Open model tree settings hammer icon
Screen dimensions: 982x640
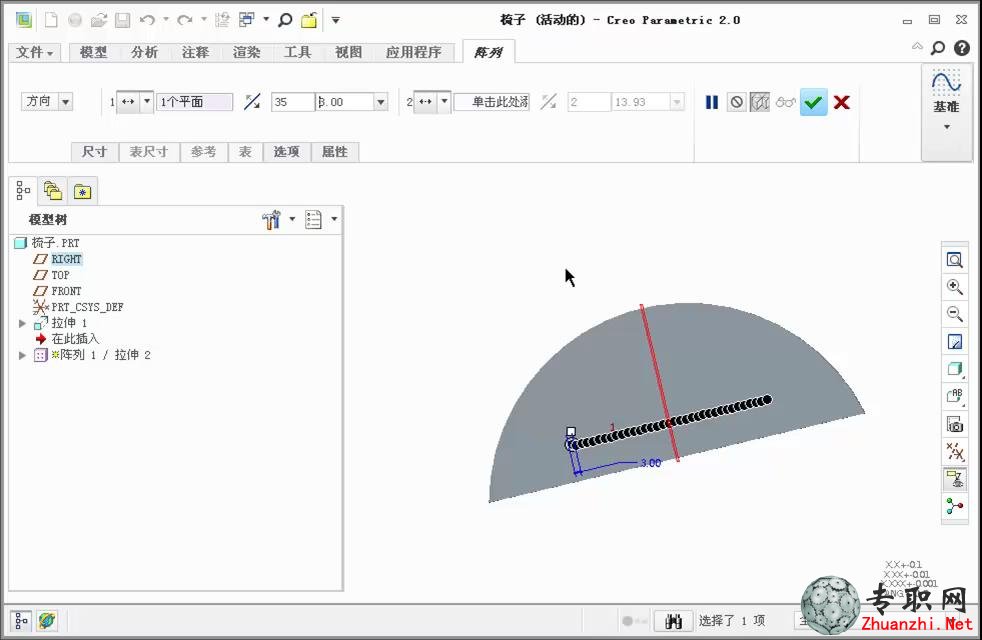click(x=271, y=219)
